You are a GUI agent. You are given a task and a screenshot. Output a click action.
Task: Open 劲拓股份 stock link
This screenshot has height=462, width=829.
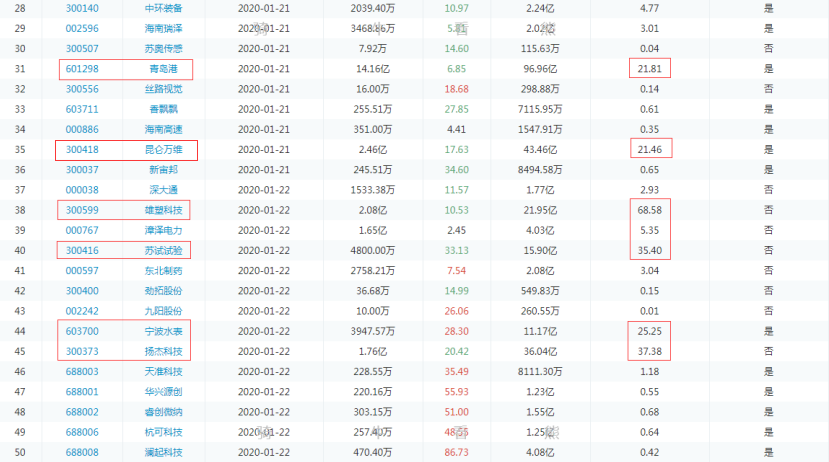163,291
